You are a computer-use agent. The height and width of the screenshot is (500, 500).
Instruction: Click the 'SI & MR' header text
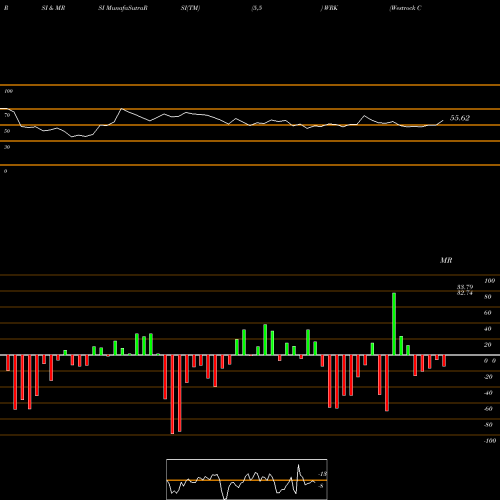point(53,8)
